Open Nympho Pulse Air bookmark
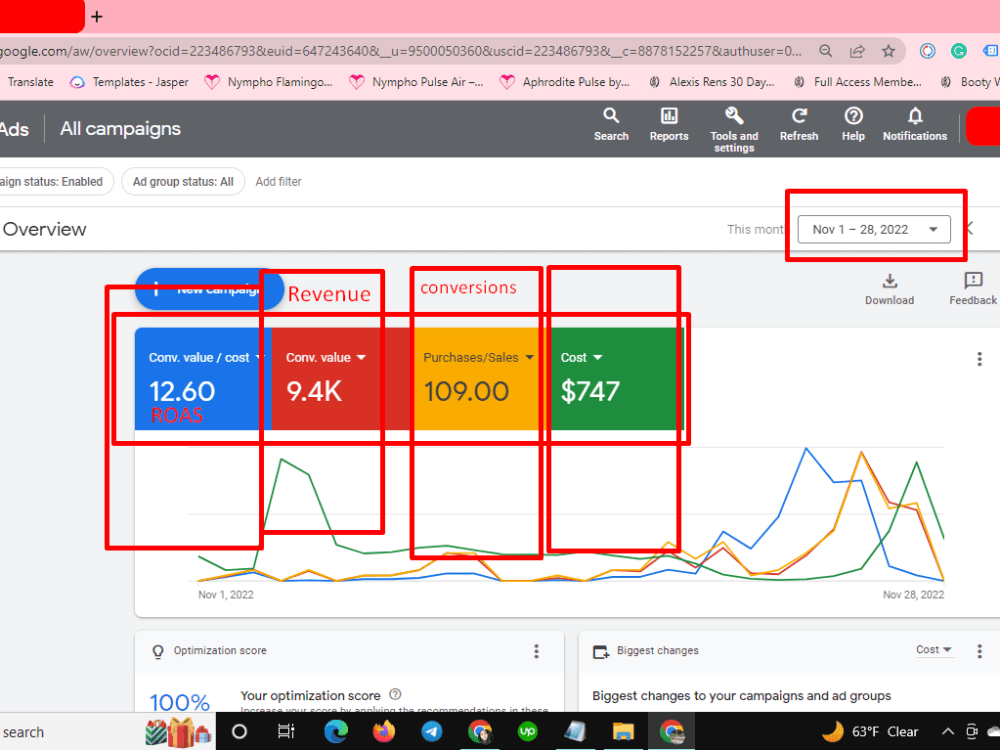This screenshot has height=750, width=1000. [417, 82]
